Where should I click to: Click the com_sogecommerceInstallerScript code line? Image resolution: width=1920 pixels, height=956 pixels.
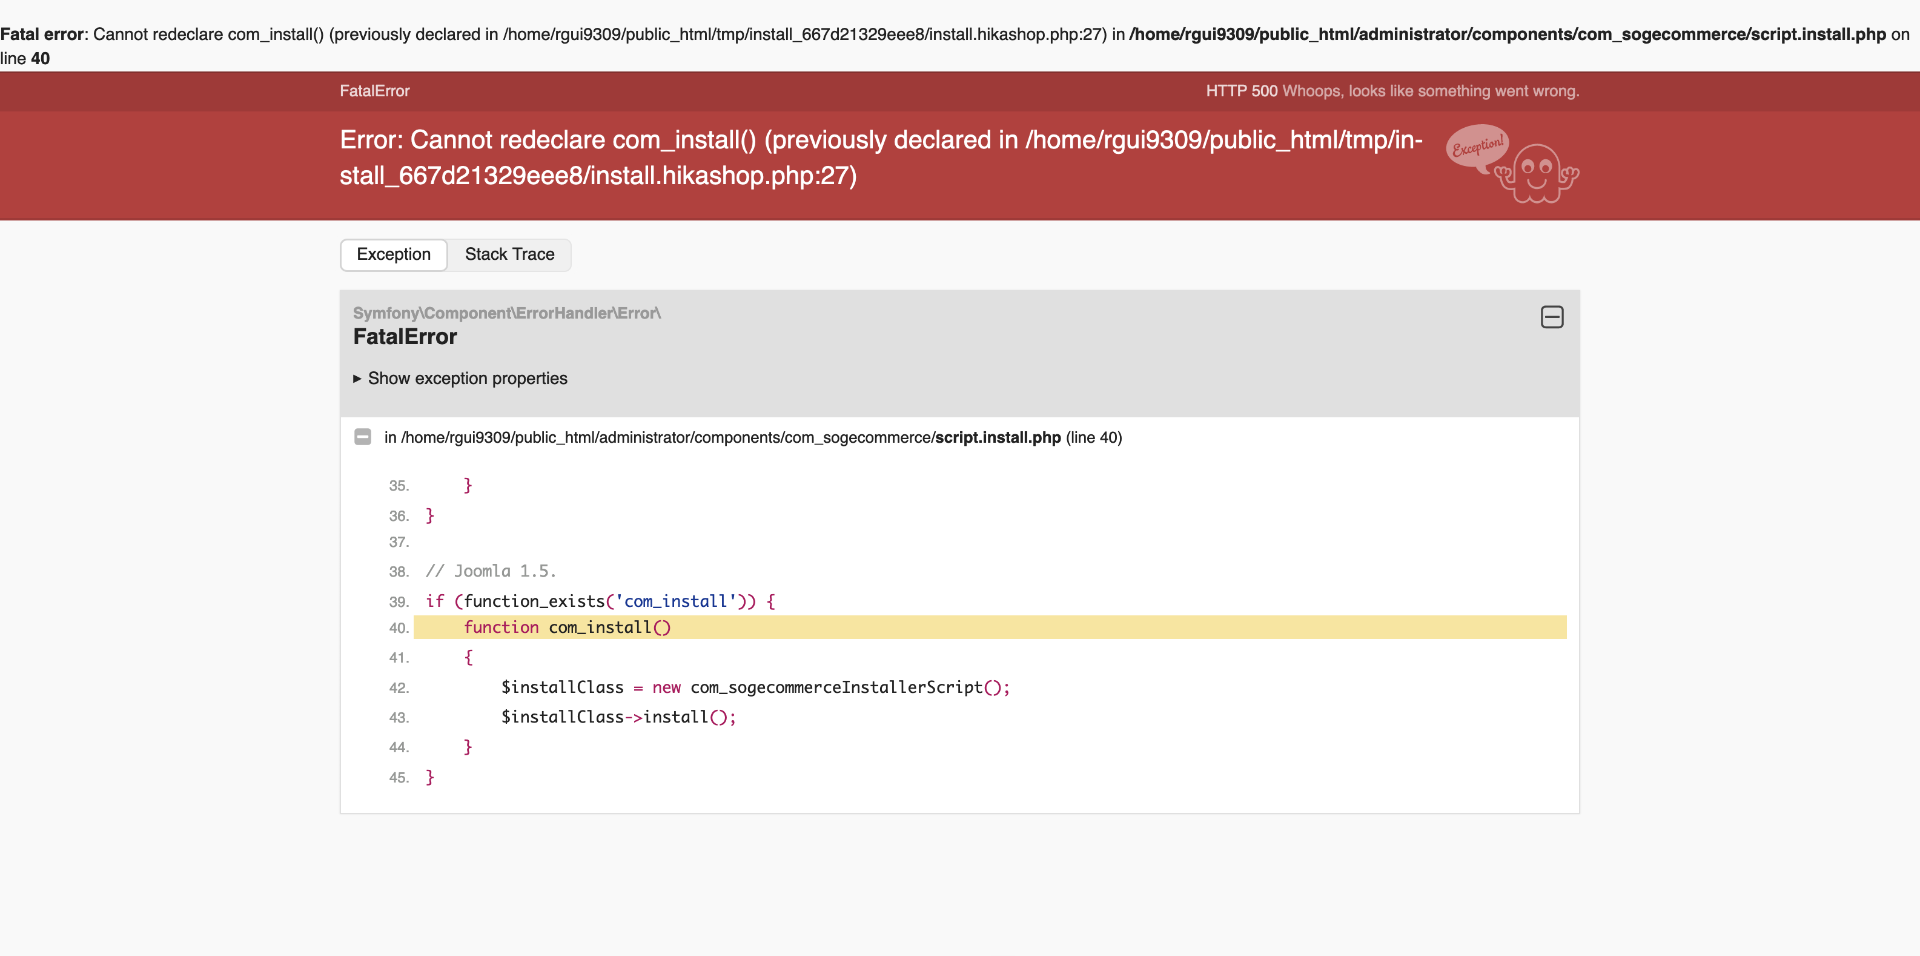pyautogui.click(x=755, y=688)
